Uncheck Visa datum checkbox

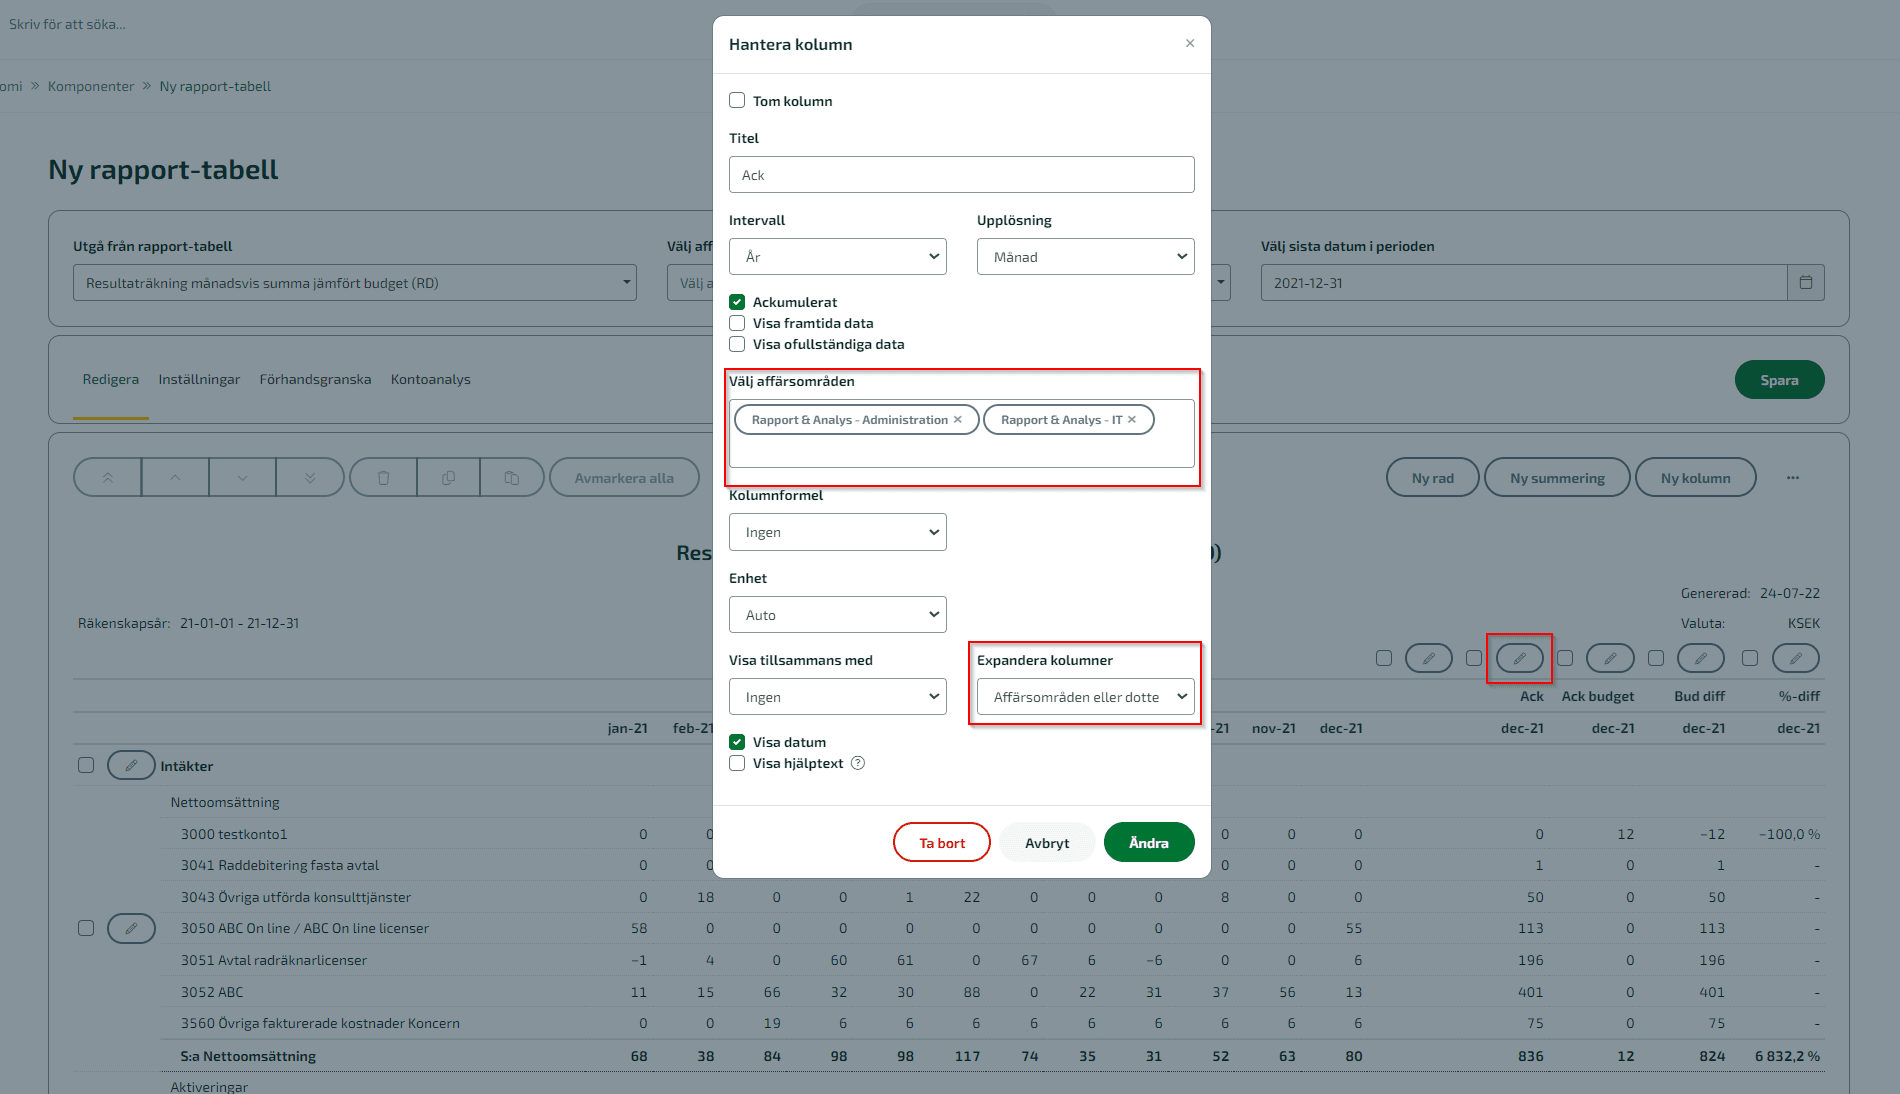pos(737,742)
